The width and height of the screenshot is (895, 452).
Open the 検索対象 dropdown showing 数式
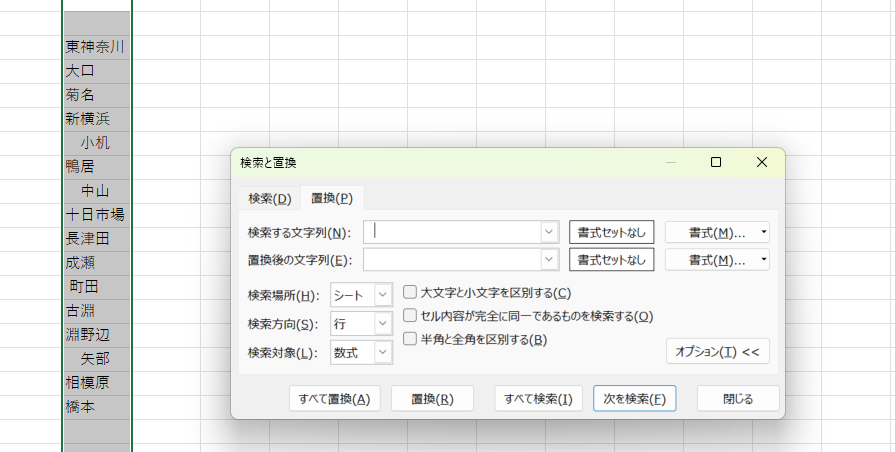383,352
